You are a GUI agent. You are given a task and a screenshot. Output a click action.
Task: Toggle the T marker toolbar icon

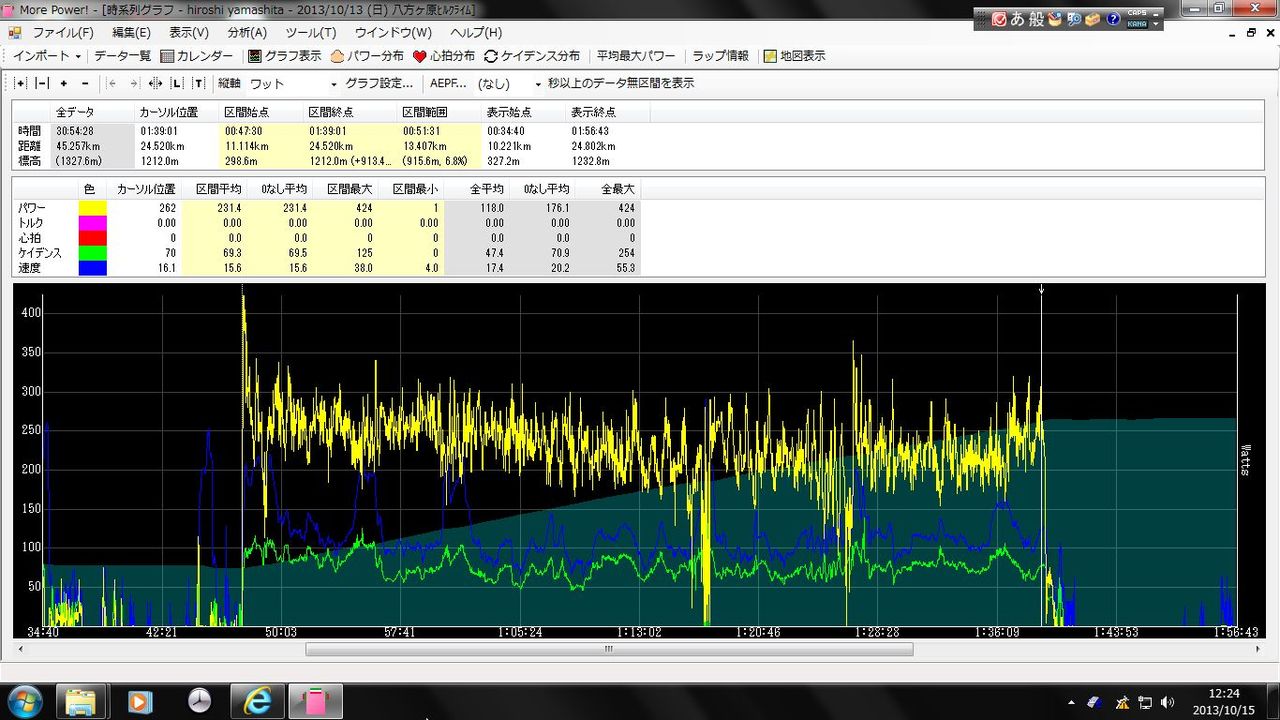pos(199,84)
